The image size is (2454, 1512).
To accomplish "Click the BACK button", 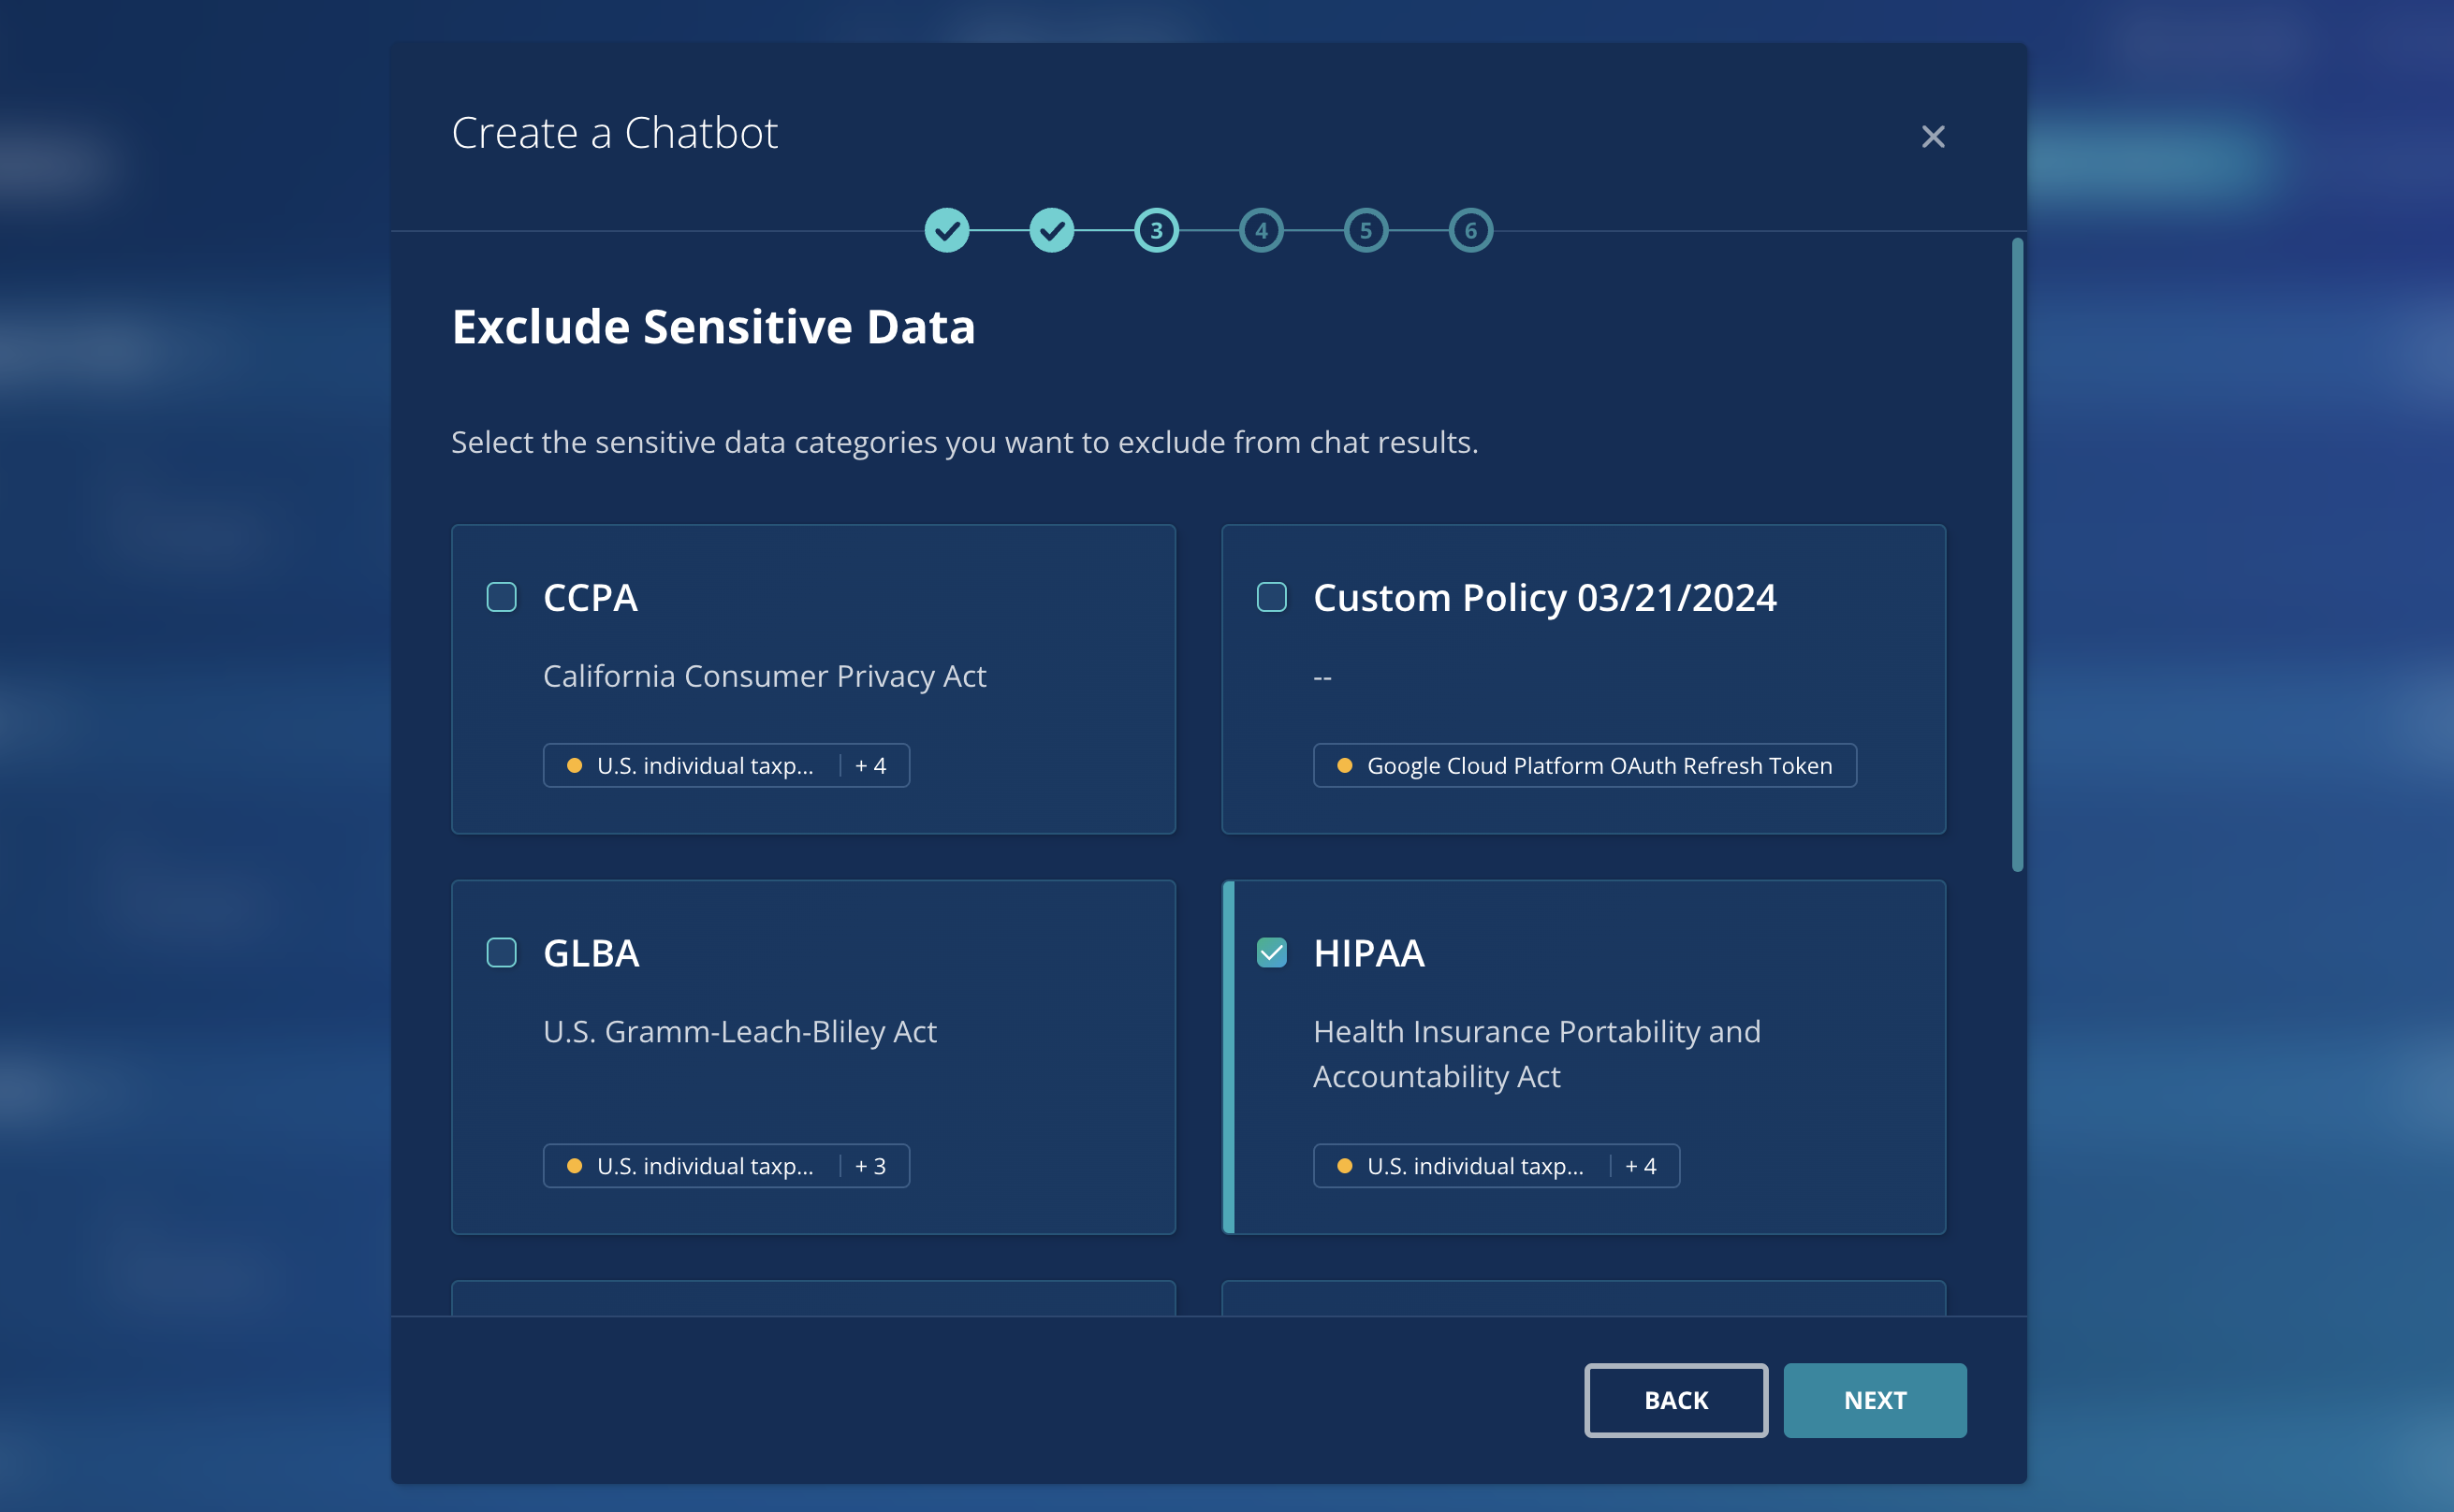I will 1676,1400.
